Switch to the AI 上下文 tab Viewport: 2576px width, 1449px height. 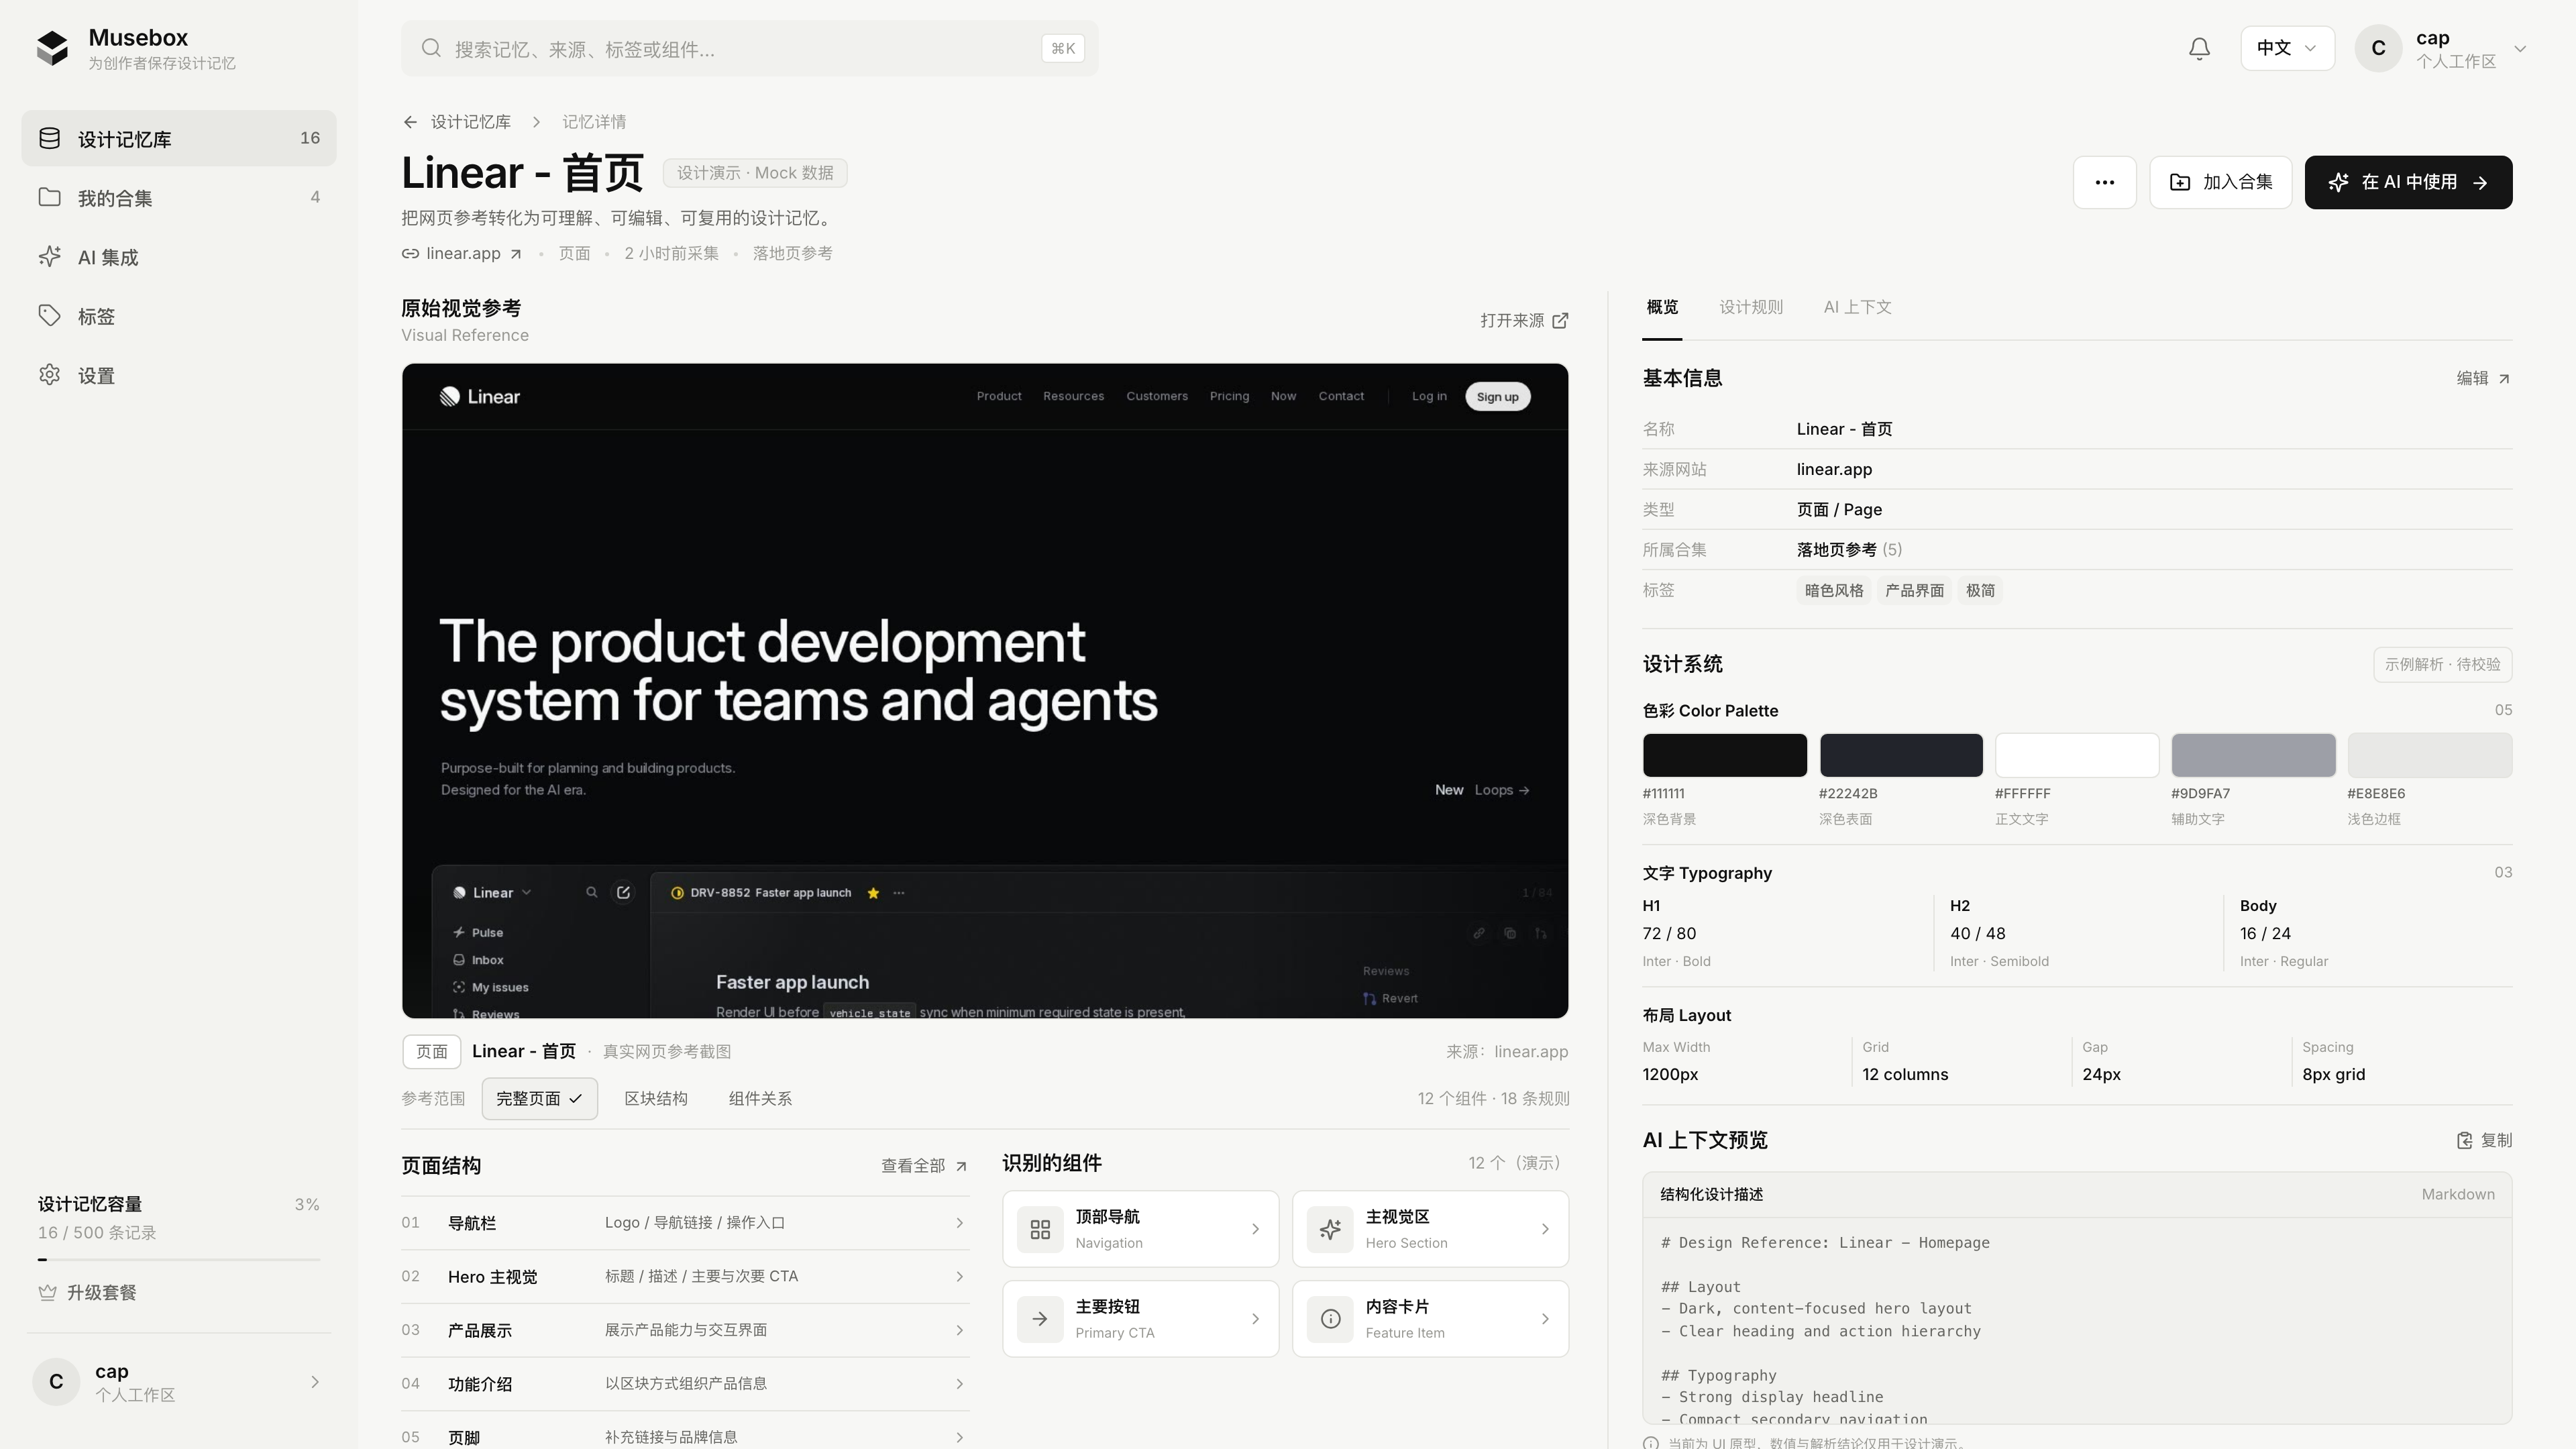1857,307
